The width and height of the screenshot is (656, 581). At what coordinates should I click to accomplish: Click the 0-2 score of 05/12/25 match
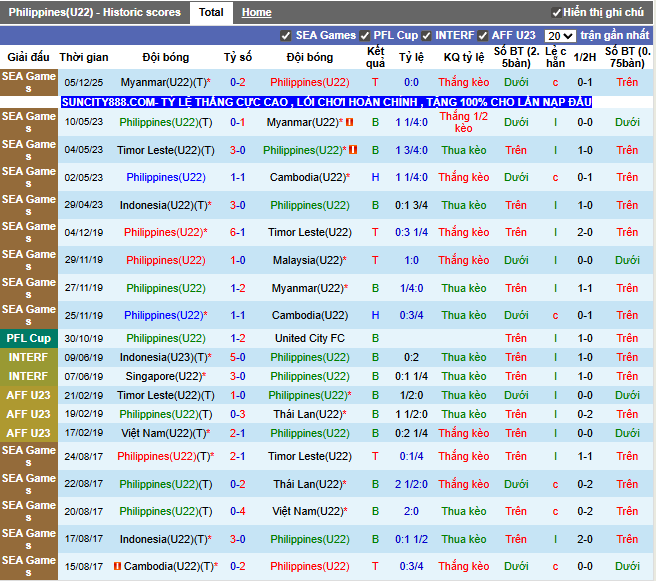[x=238, y=82]
